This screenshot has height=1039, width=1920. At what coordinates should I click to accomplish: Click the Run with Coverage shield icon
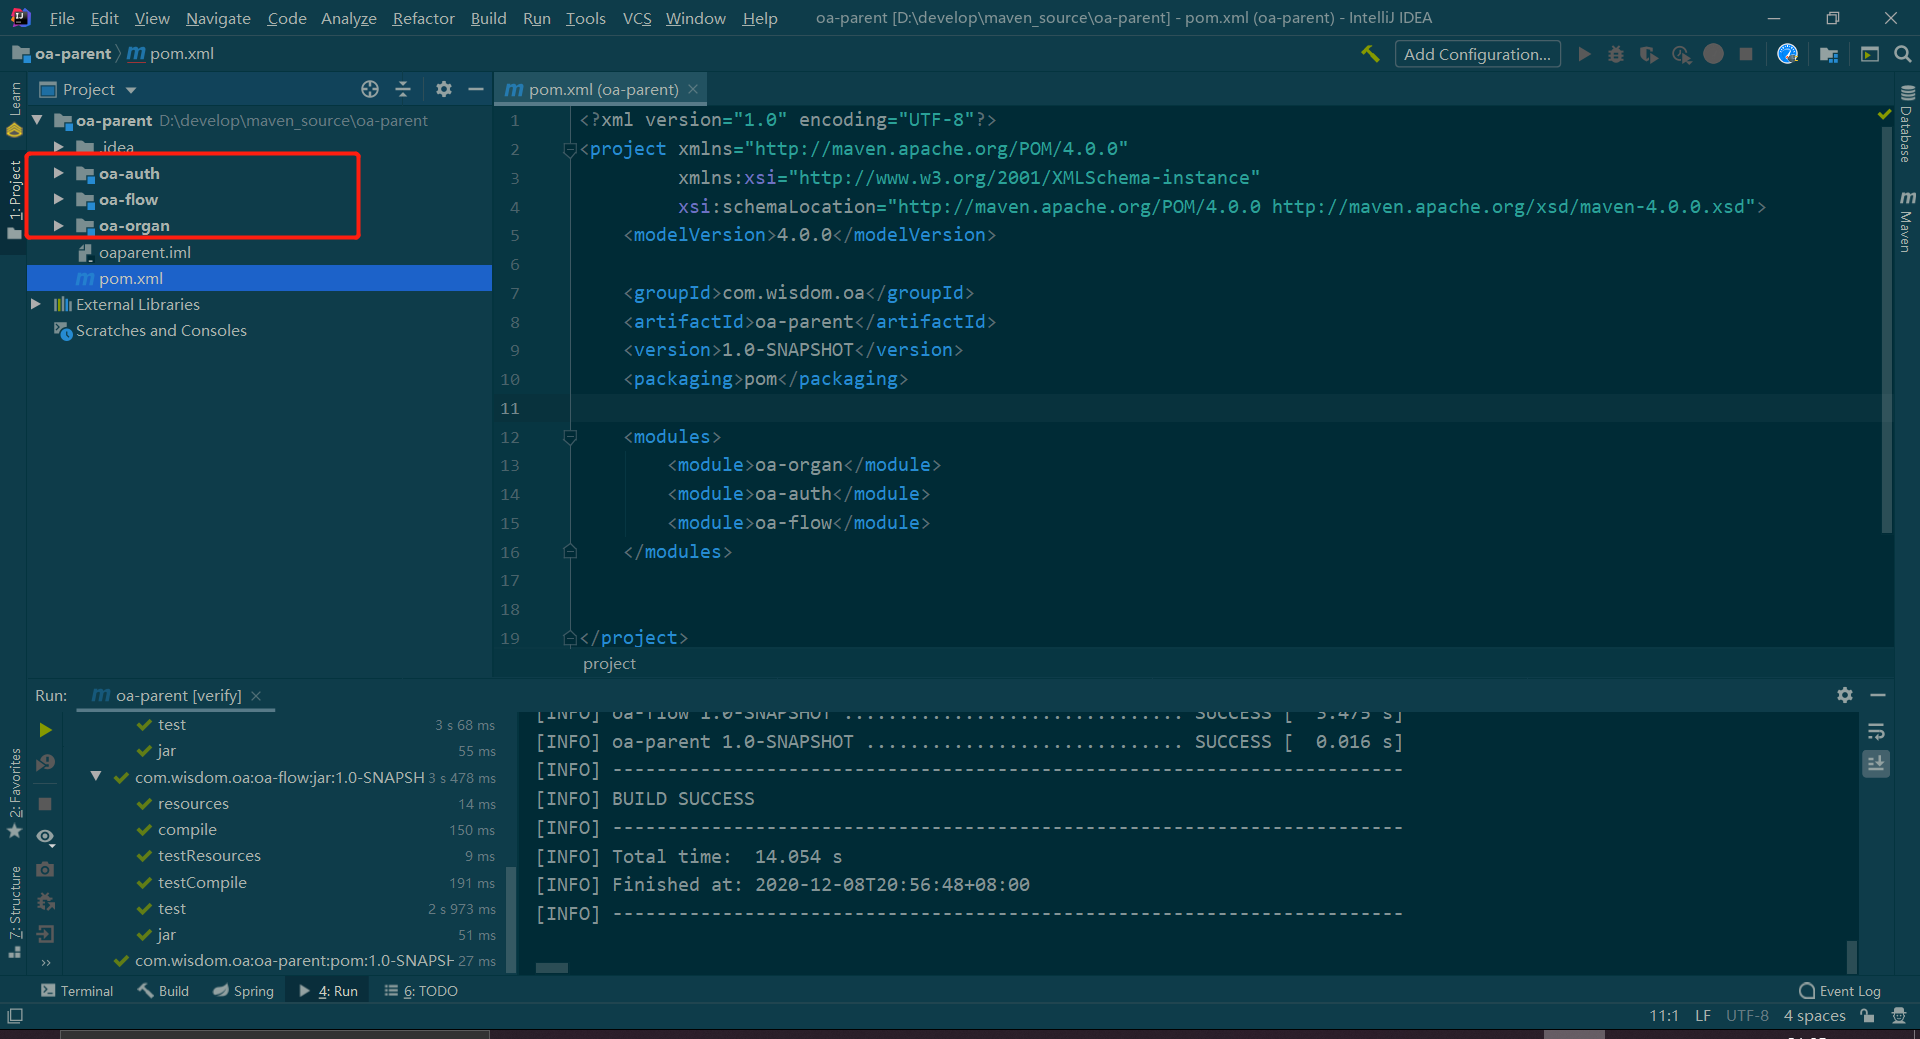[x=1648, y=54]
